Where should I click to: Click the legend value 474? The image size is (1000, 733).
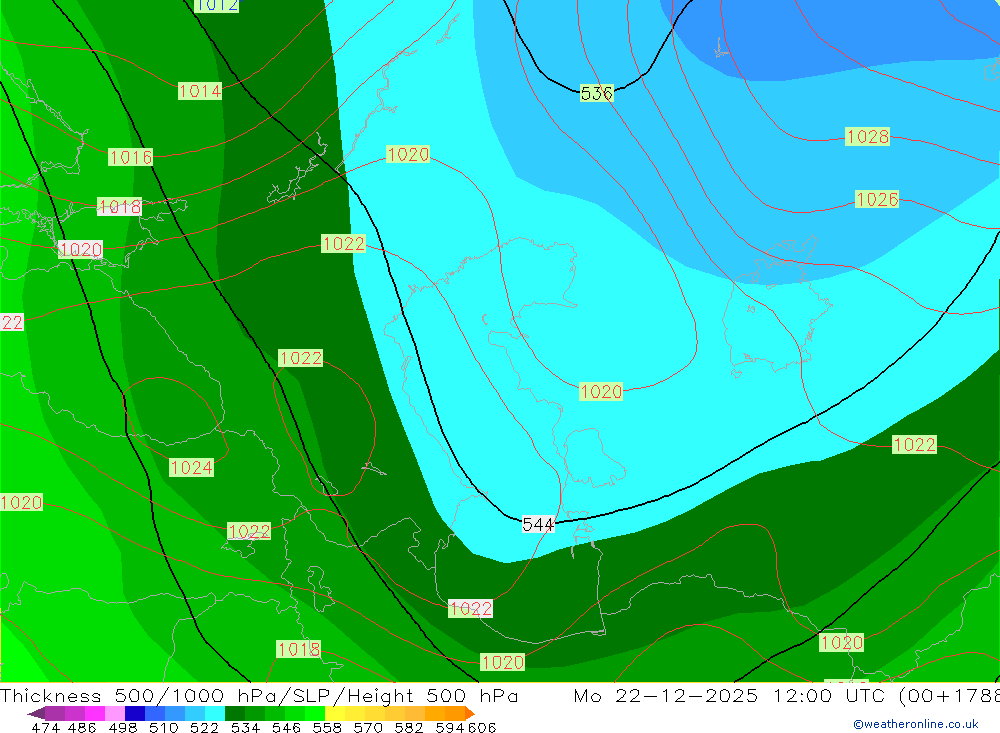coord(45,727)
